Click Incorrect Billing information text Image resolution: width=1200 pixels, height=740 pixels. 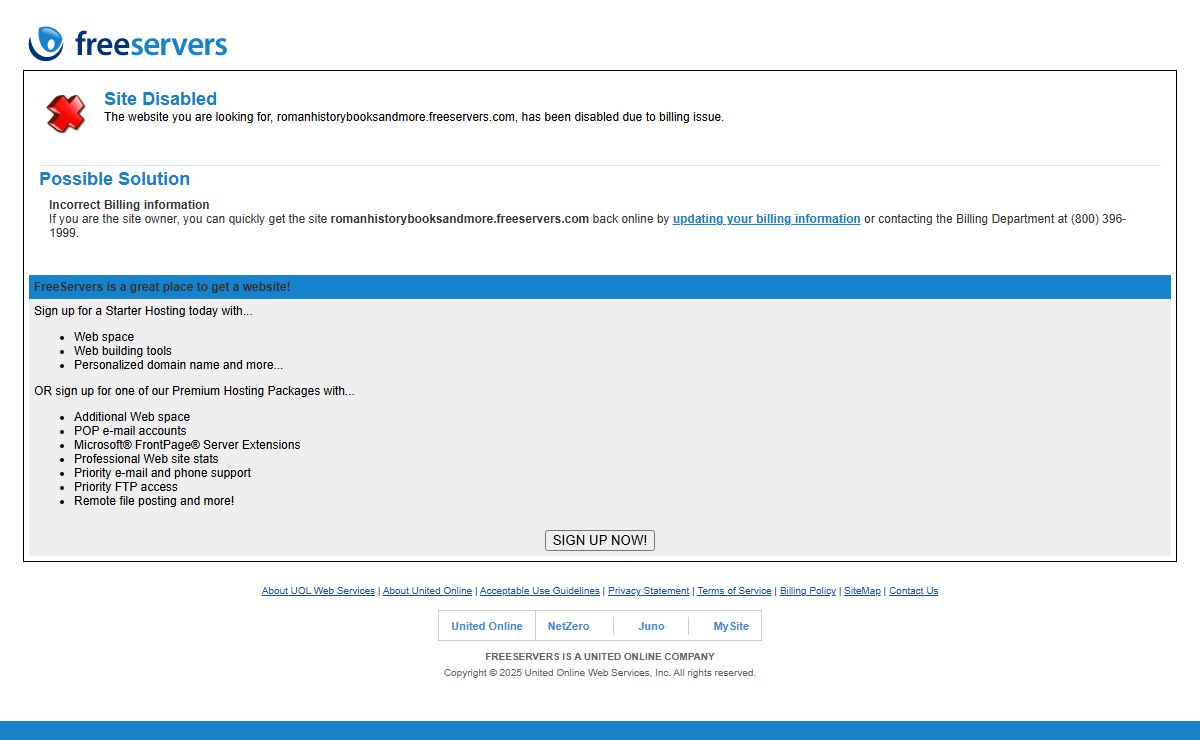click(129, 205)
